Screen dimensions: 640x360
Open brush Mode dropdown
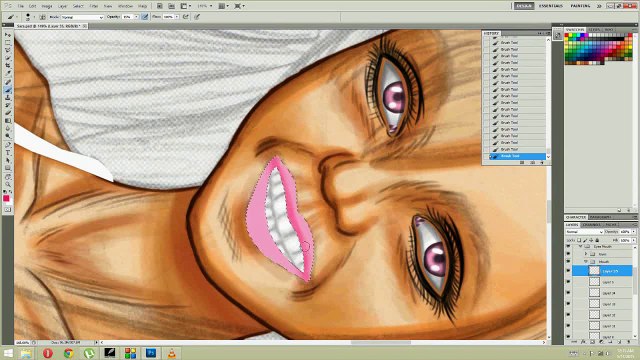[82, 17]
